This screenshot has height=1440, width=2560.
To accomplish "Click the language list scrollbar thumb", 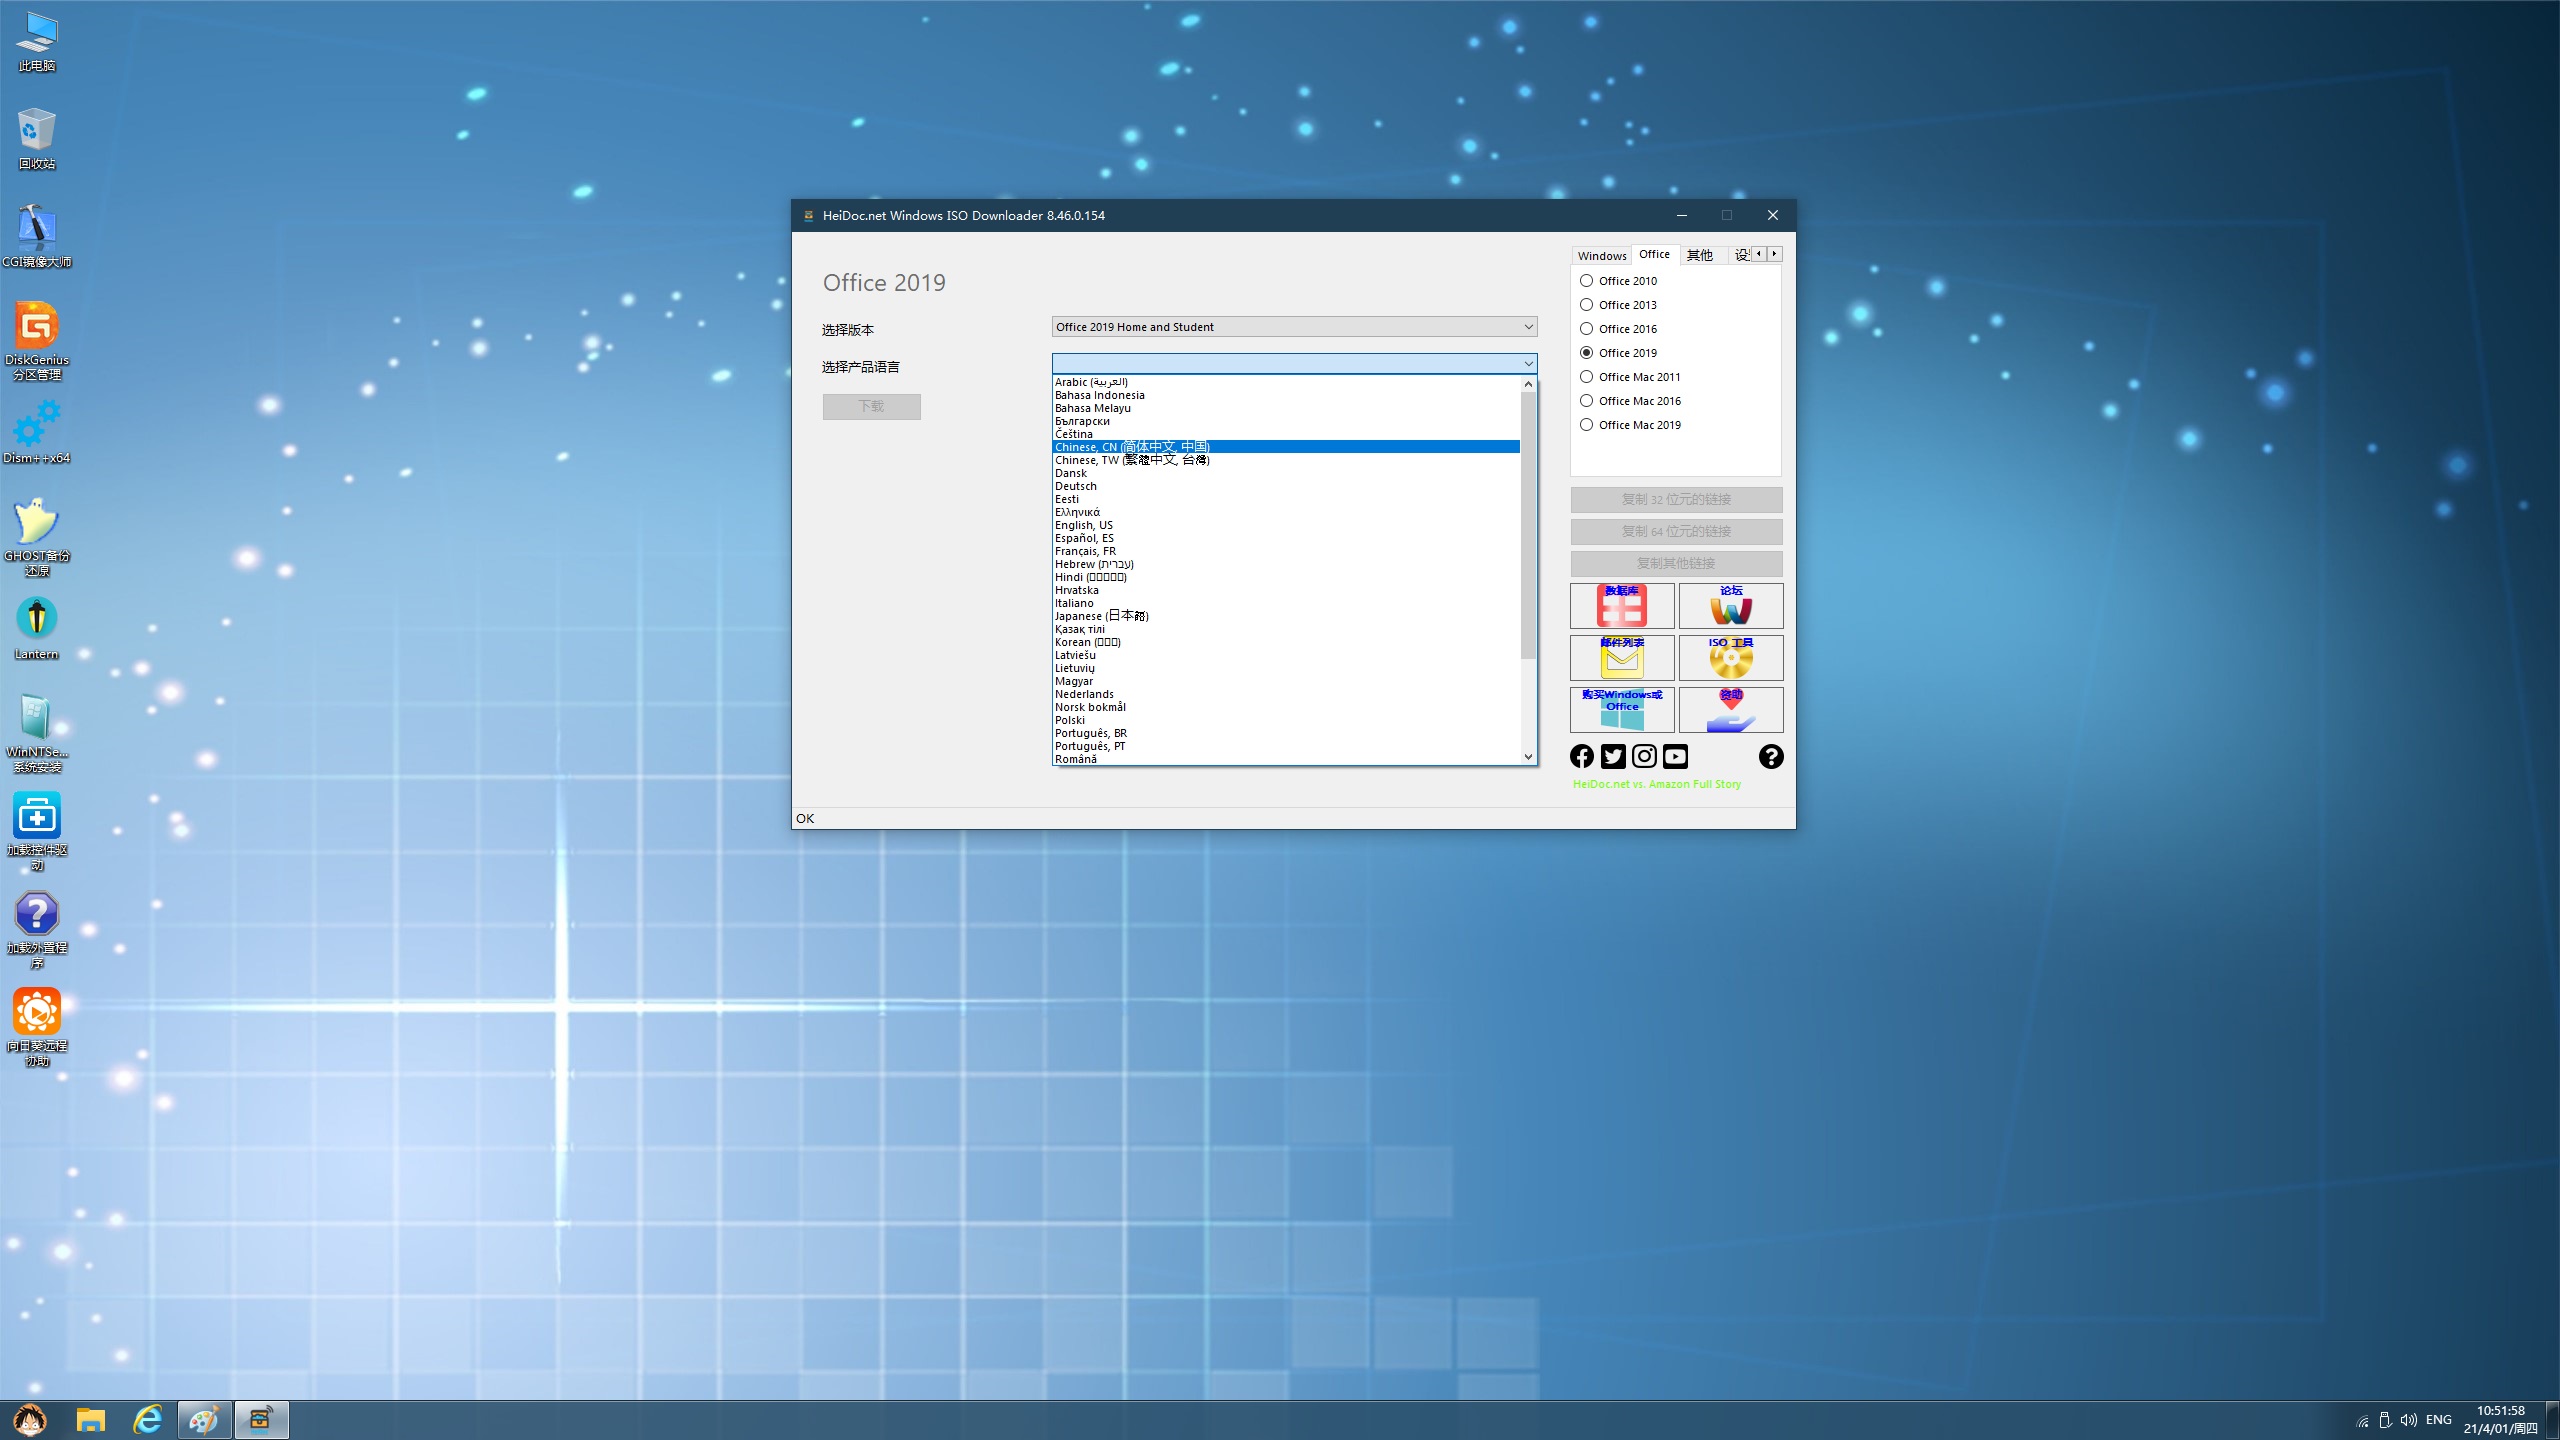I will click(x=1528, y=526).
